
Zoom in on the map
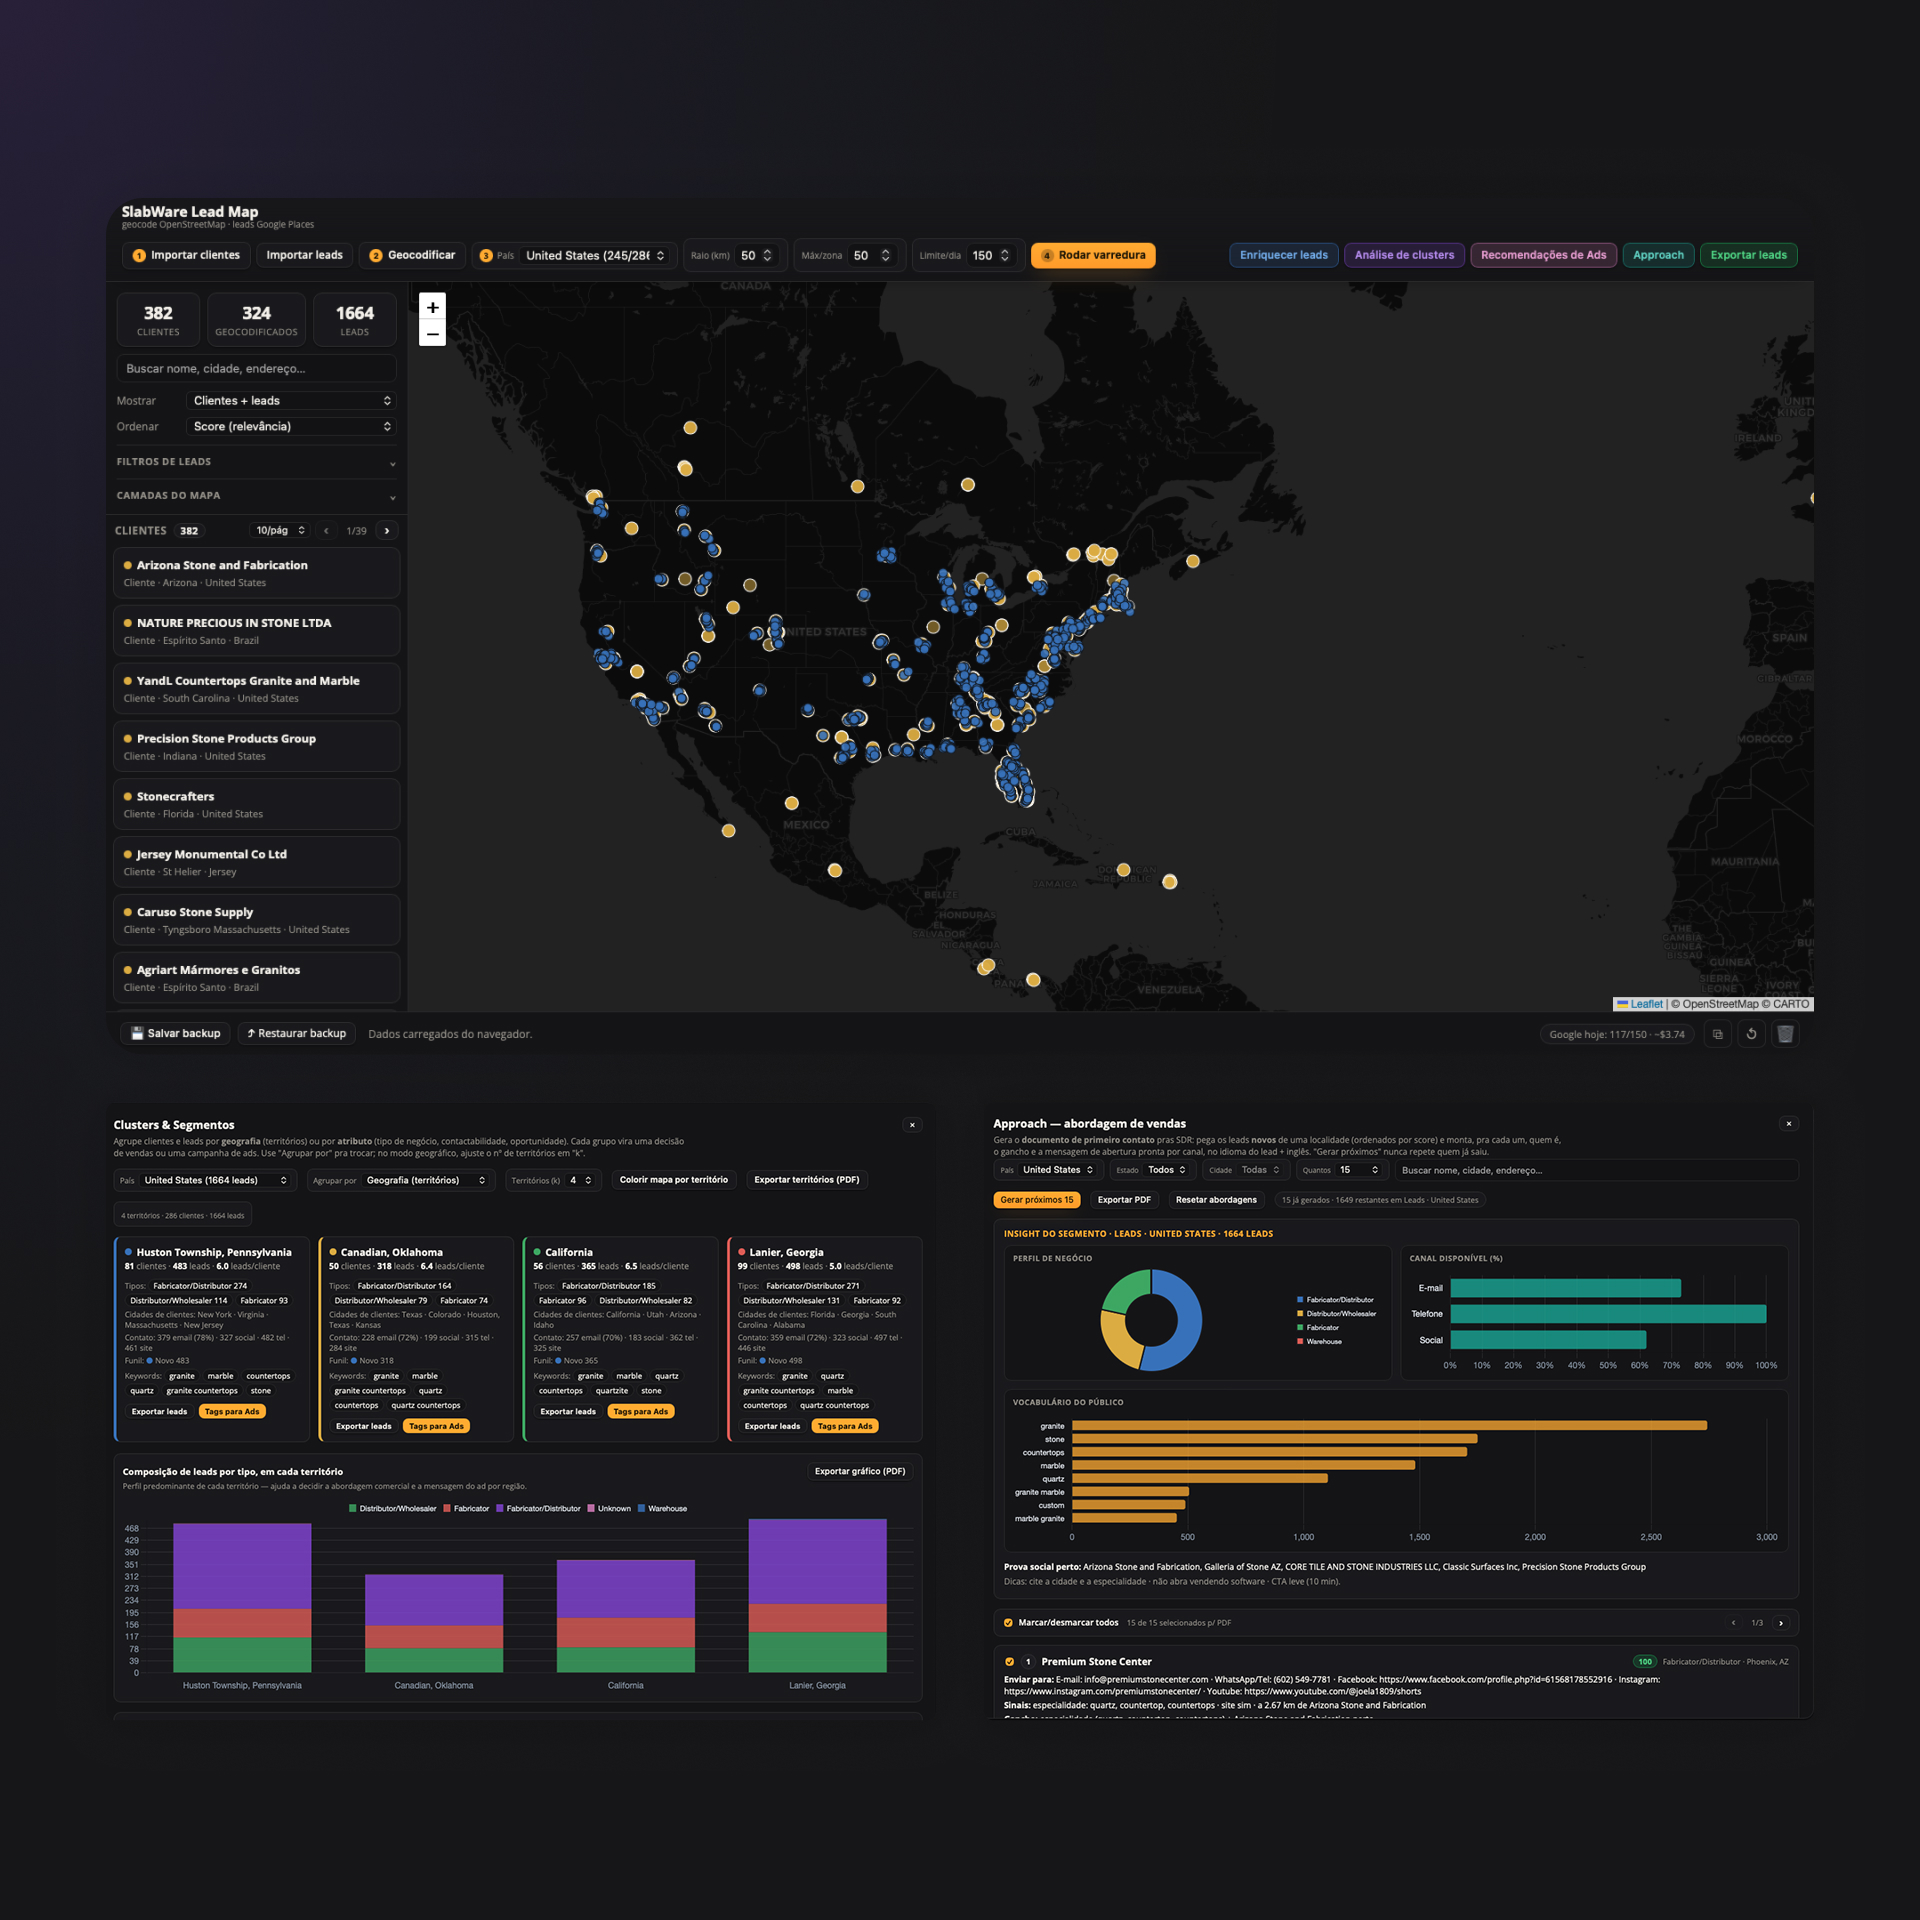tap(432, 307)
